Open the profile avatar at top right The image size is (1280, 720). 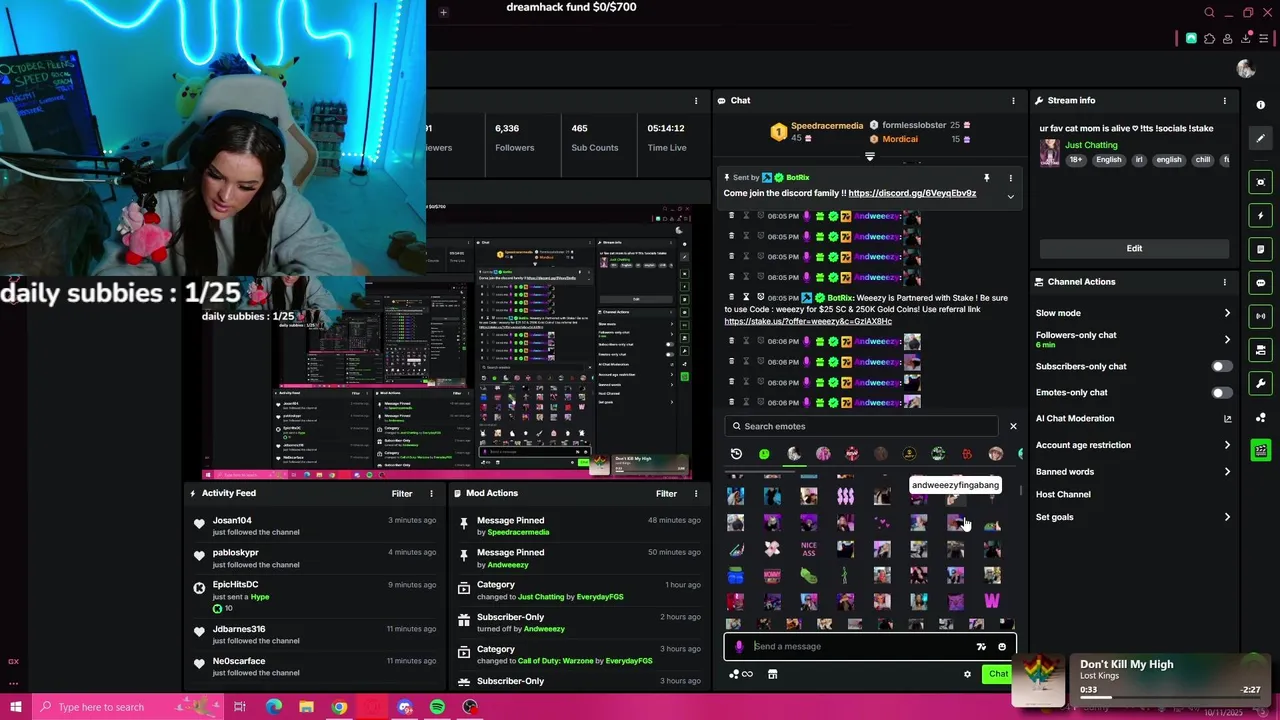[x=1246, y=69]
